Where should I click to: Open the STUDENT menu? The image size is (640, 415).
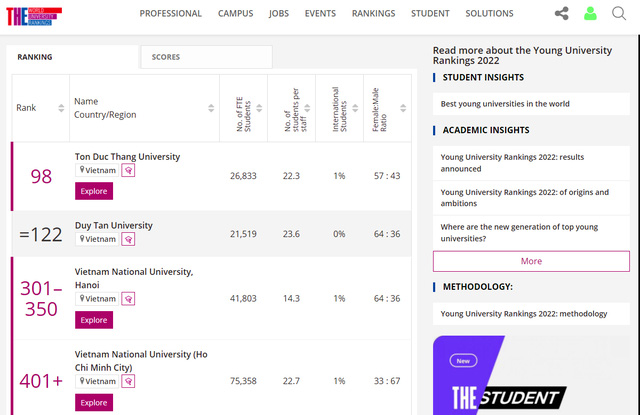point(430,13)
